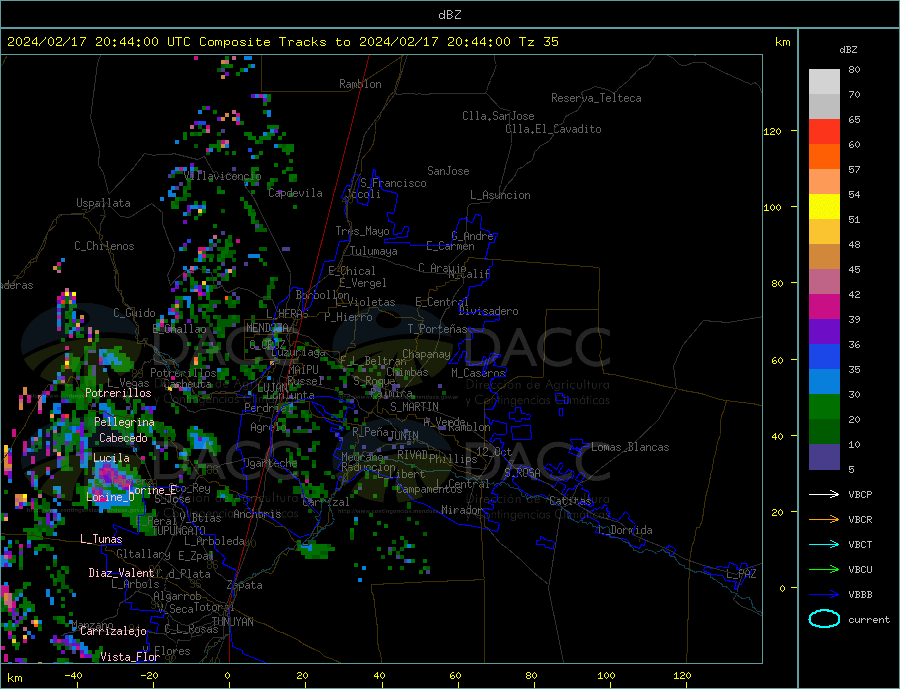Select the magenta 42-39 dBZ color band
Viewport: 900px width, 689px height.
tap(824, 307)
